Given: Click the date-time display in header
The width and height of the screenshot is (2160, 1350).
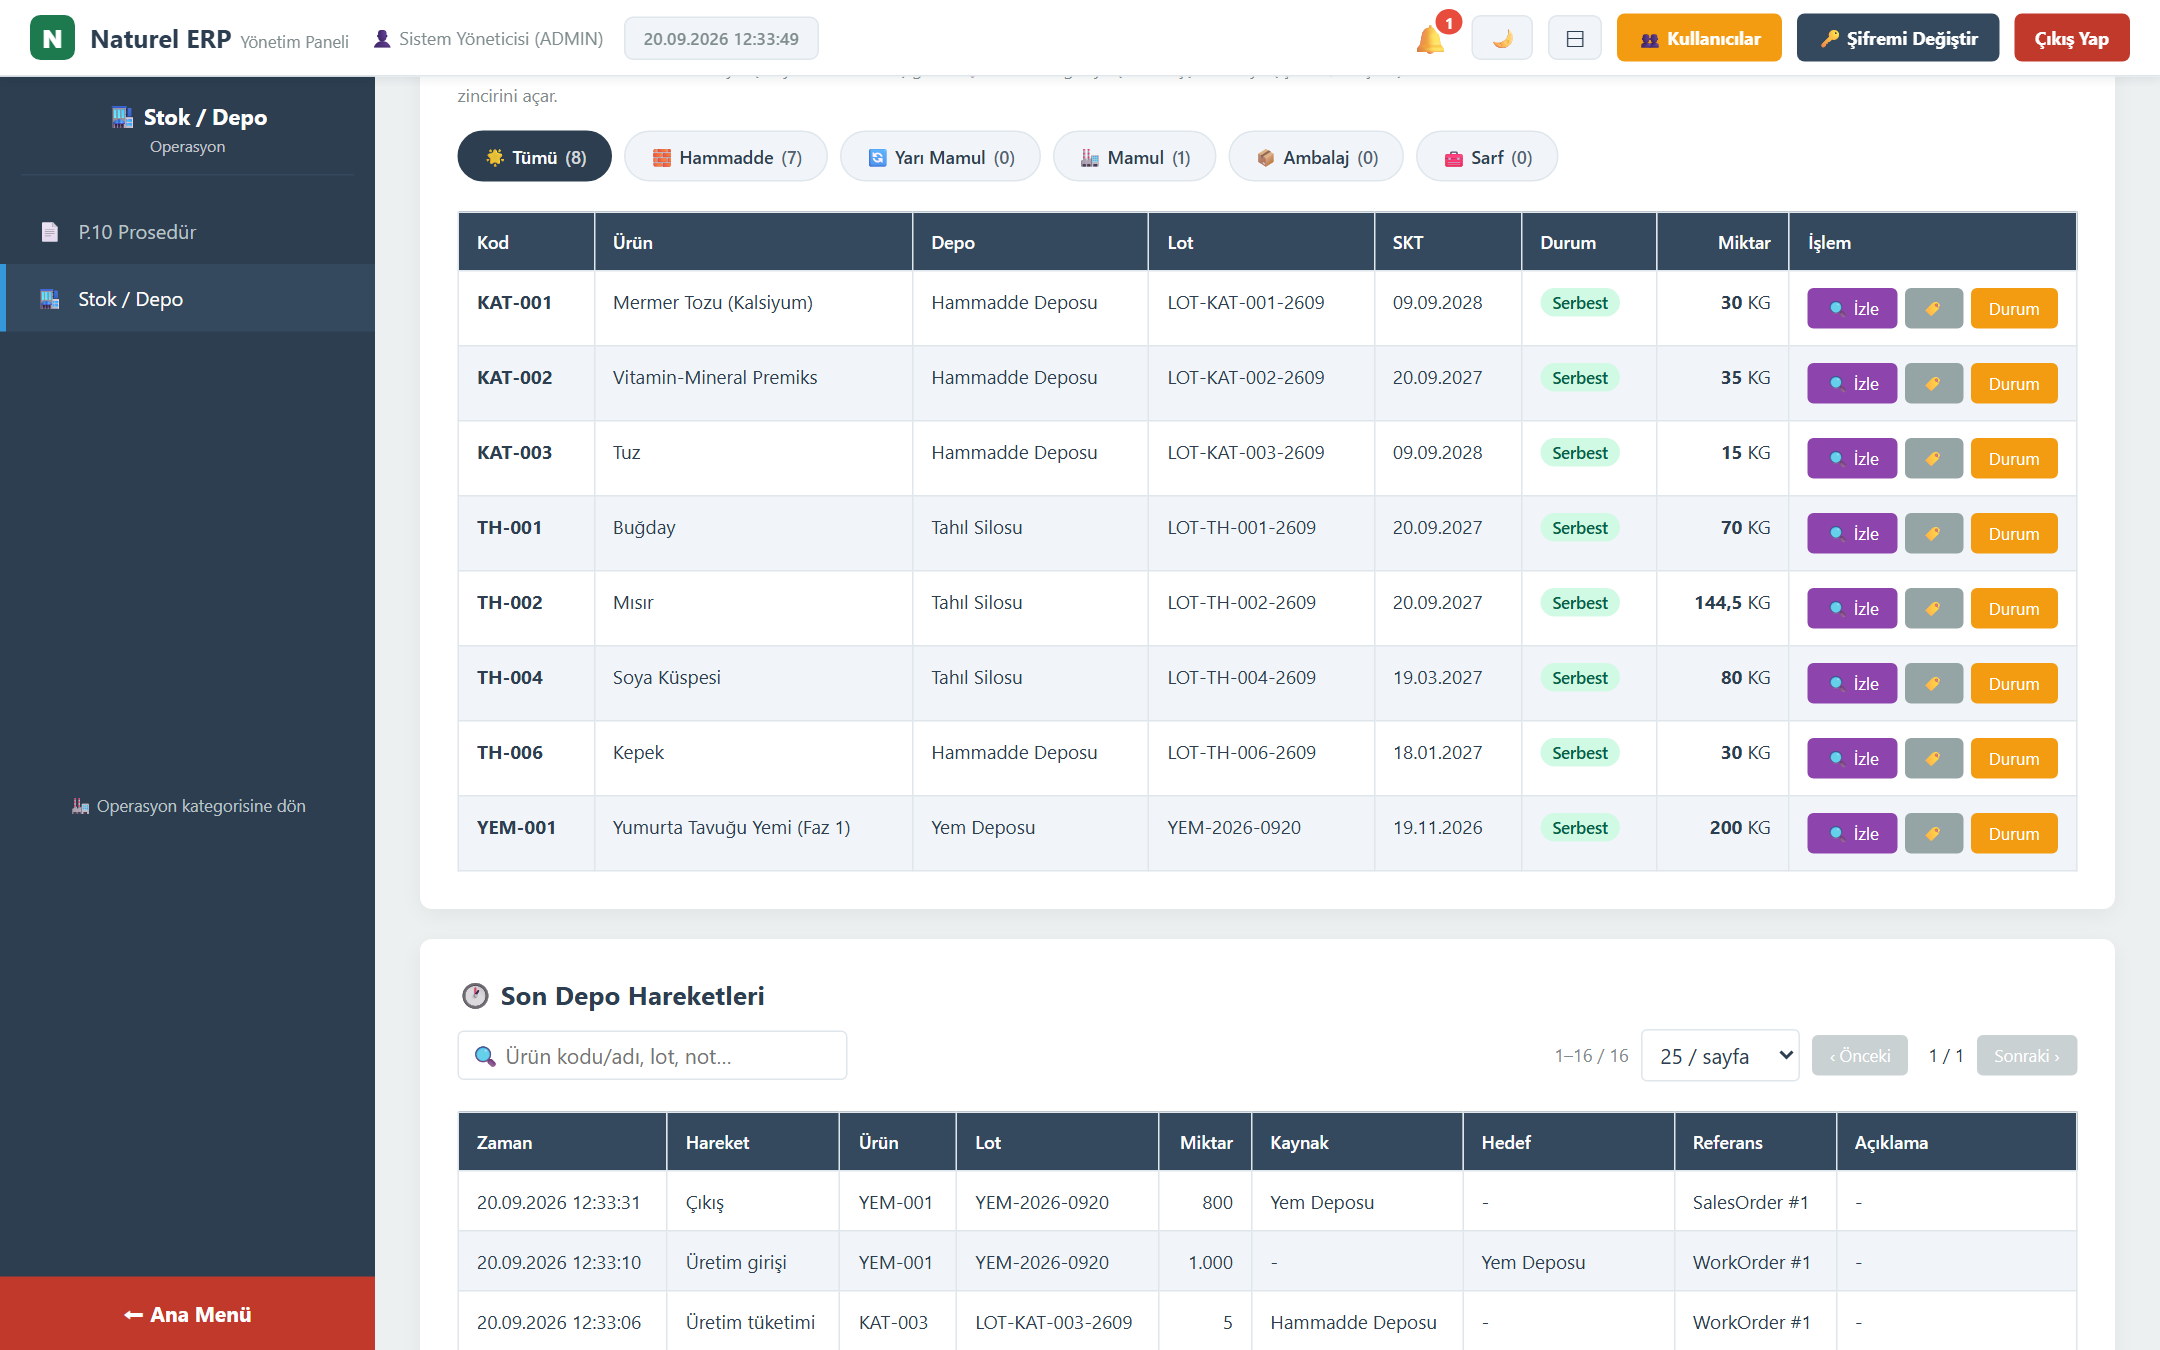Looking at the screenshot, I should click(x=721, y=39).
